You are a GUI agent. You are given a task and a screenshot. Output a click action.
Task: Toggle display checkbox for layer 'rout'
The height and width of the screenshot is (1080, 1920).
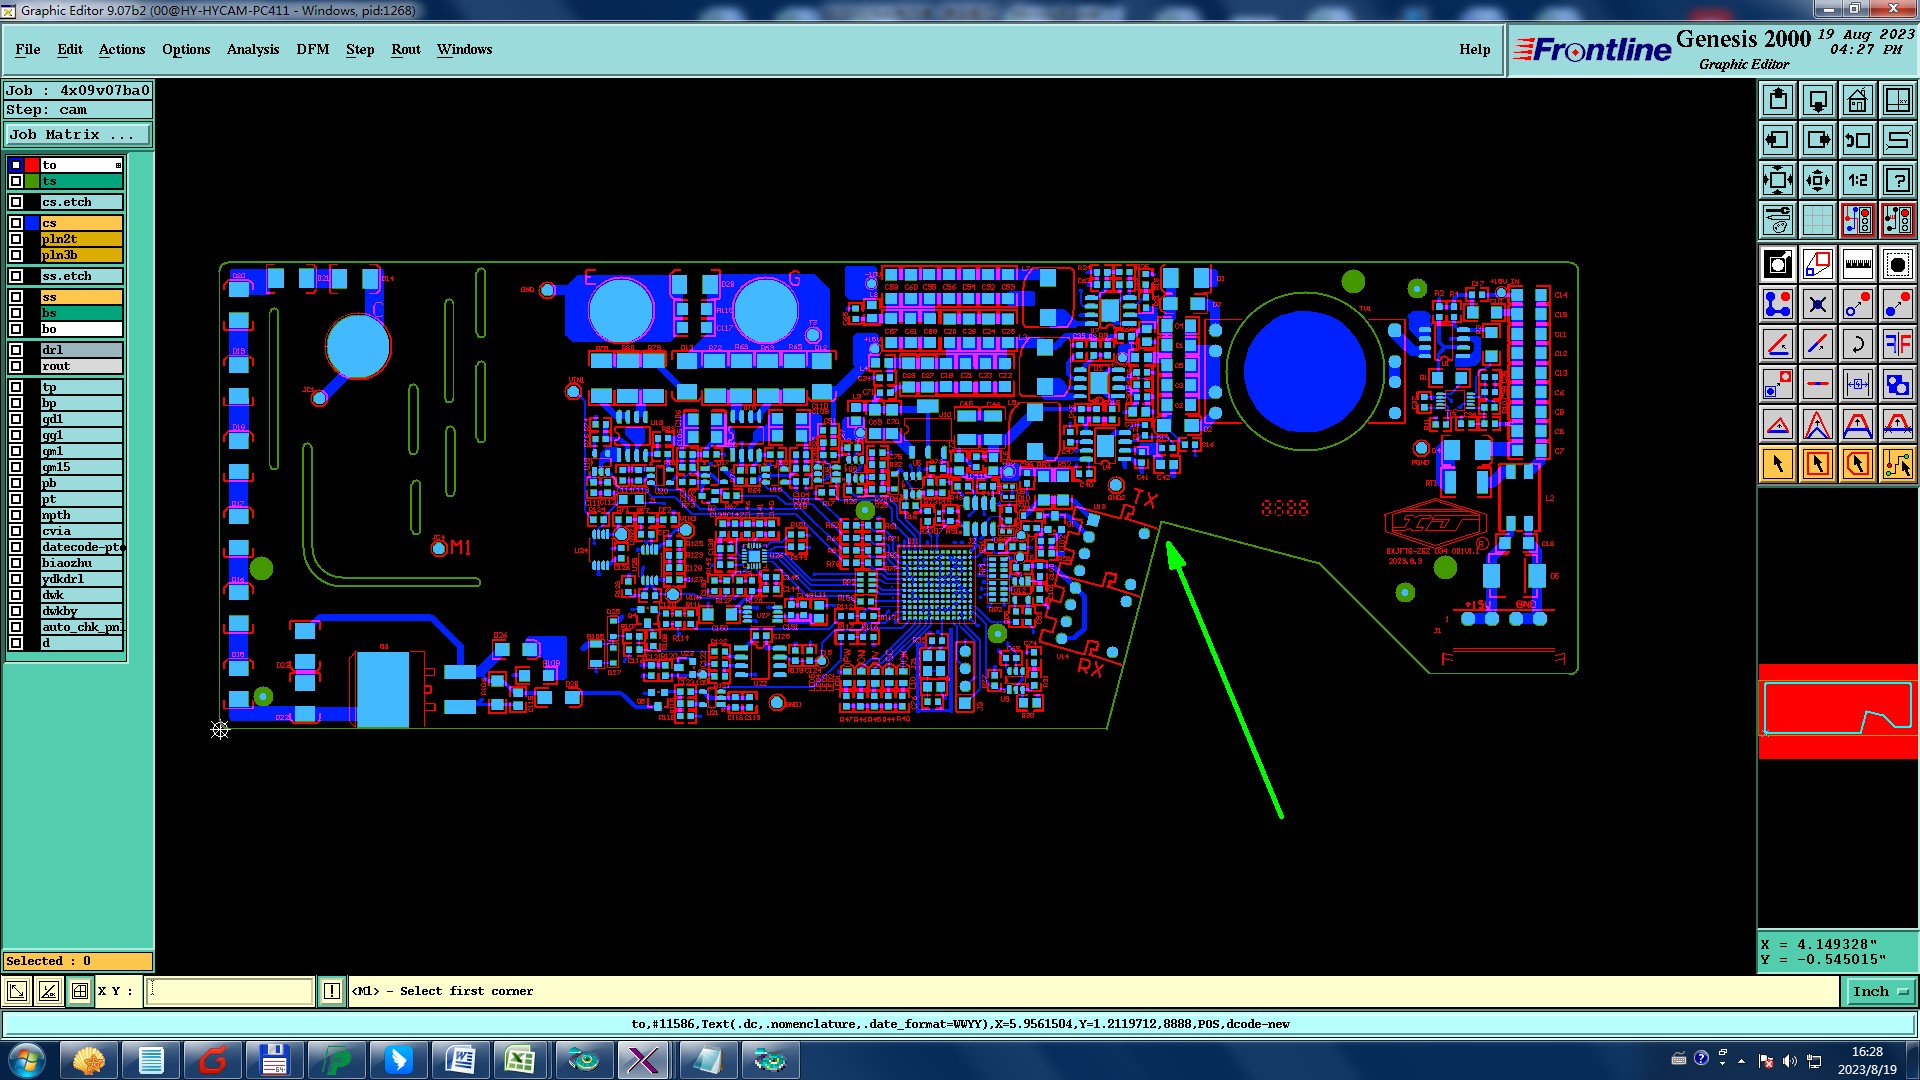tap(16, 366)
